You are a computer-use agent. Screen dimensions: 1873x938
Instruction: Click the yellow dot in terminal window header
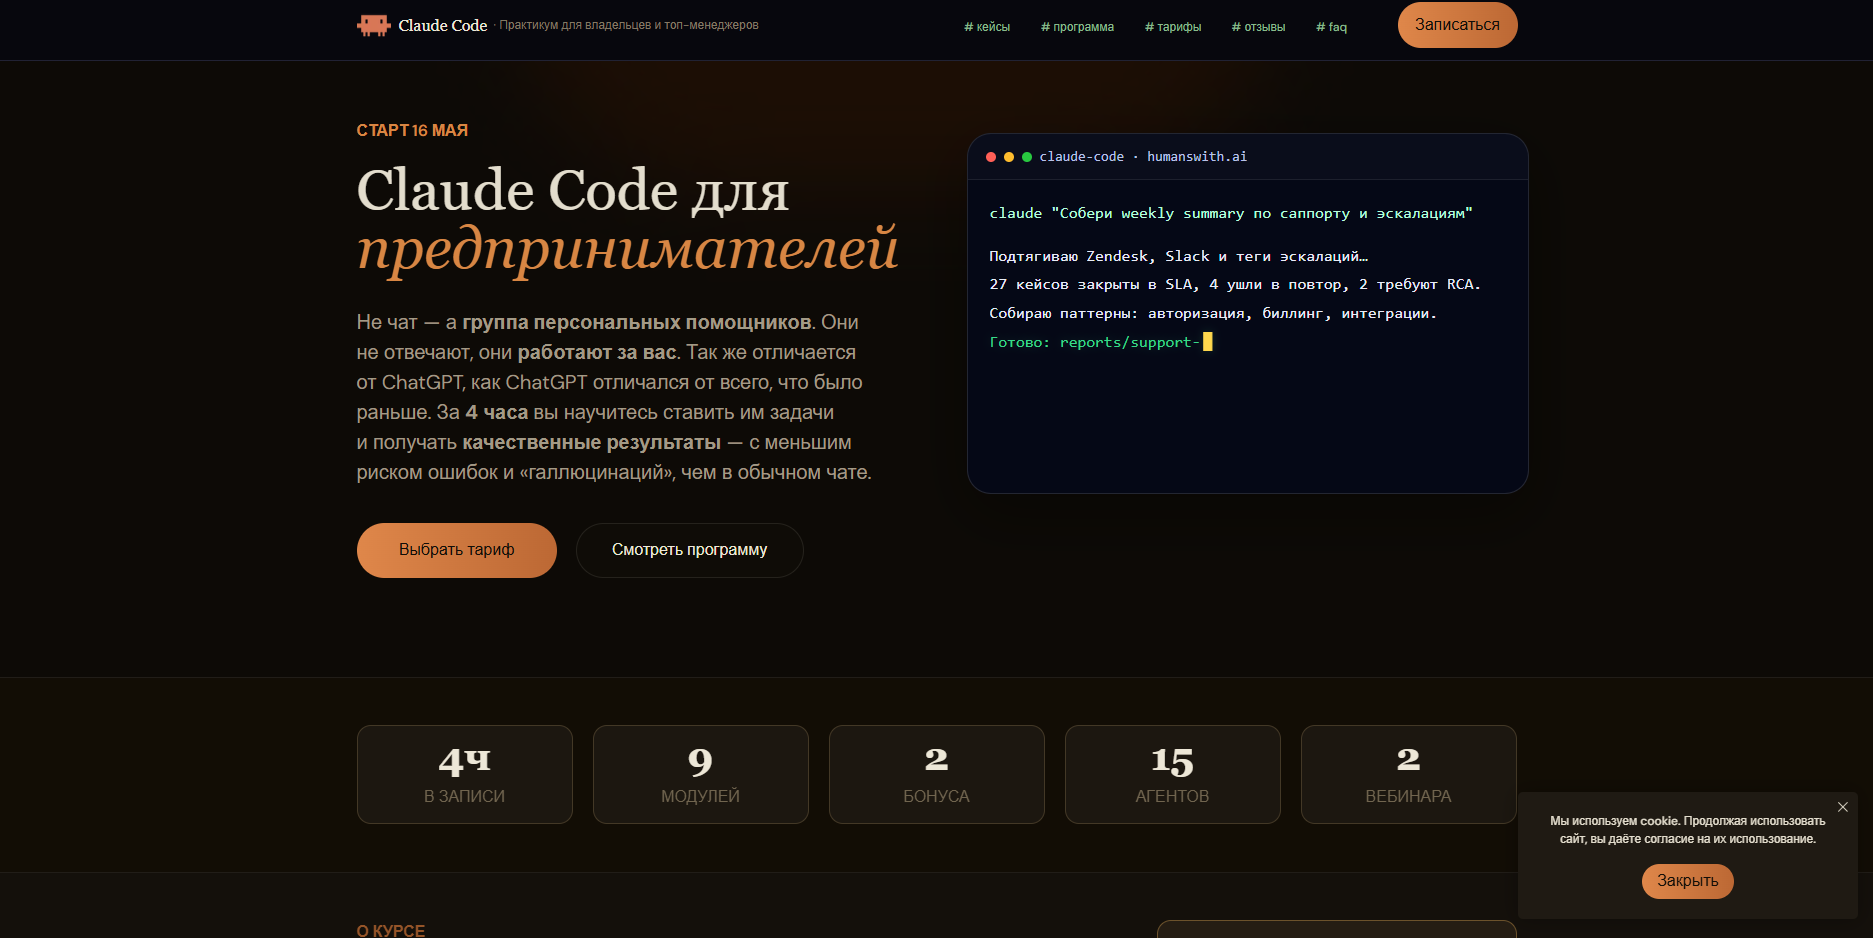(x=1009, y=157)
